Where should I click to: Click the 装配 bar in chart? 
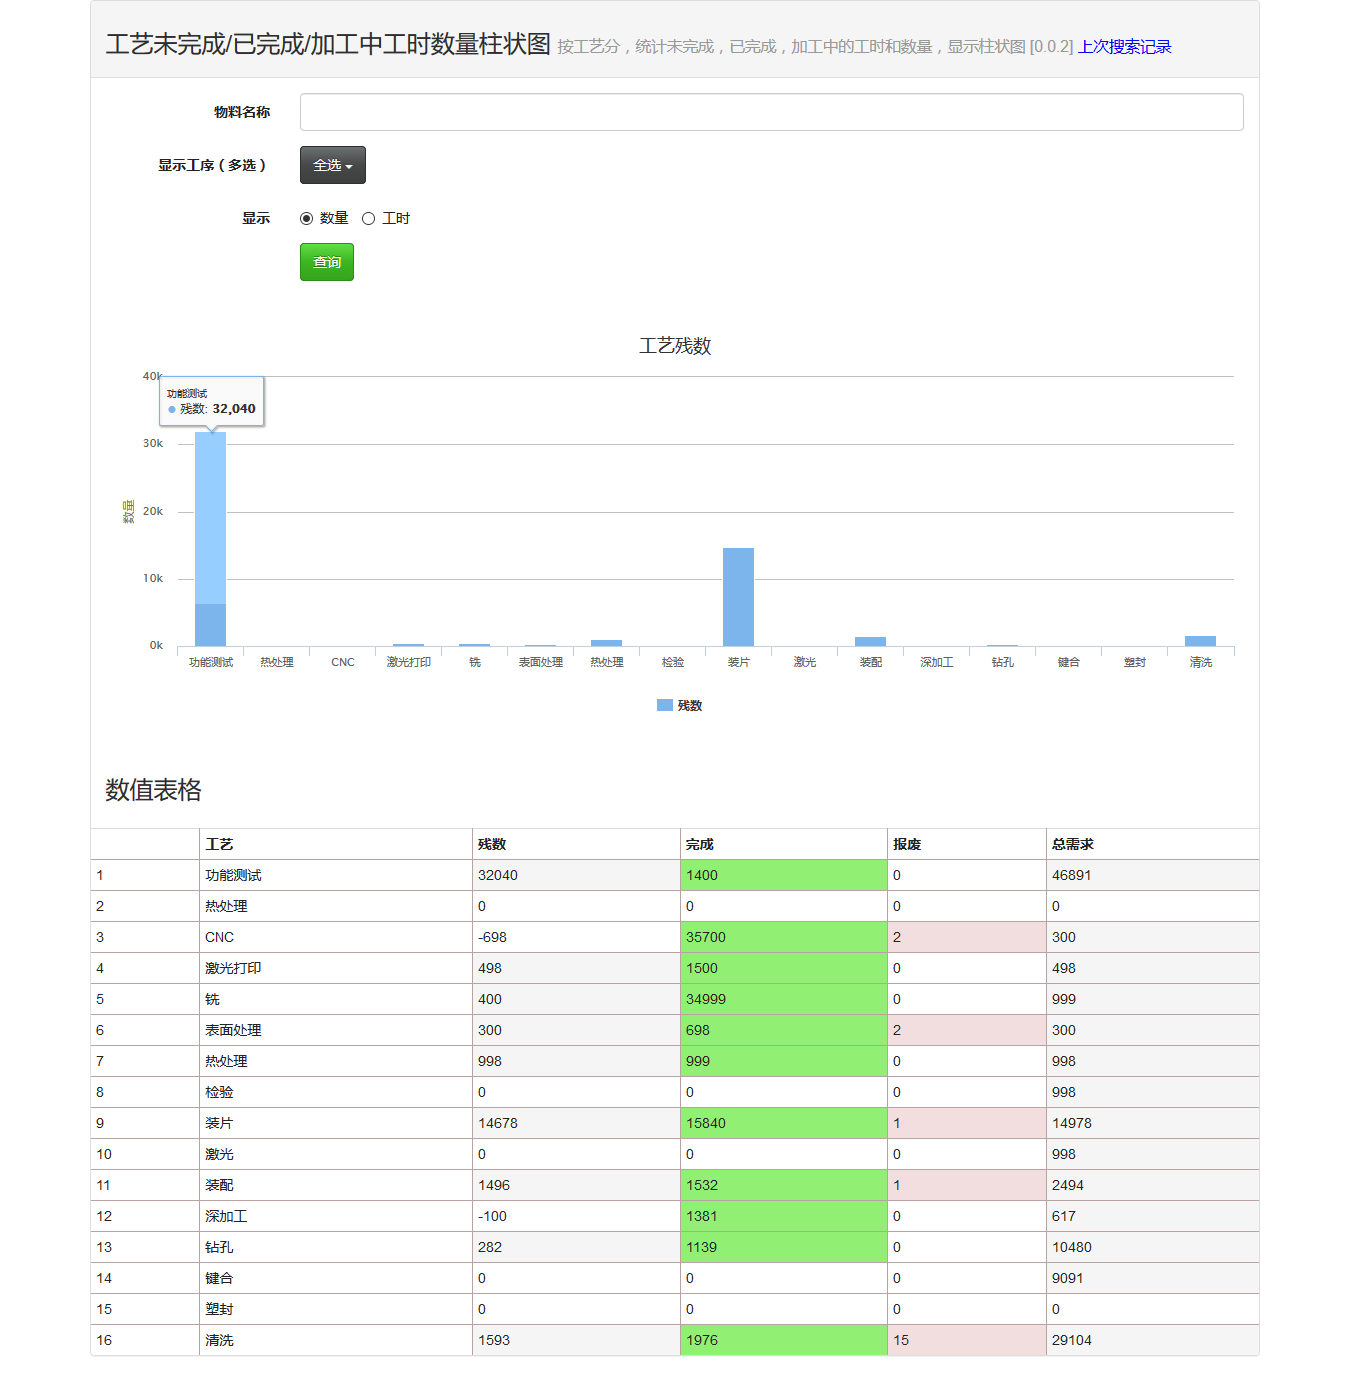click(870, 642)
